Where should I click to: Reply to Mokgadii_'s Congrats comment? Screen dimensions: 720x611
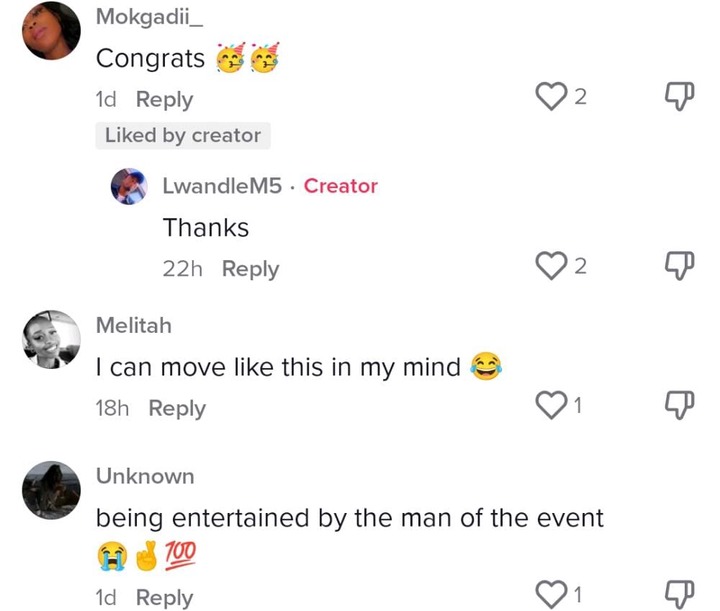(164, 100)
